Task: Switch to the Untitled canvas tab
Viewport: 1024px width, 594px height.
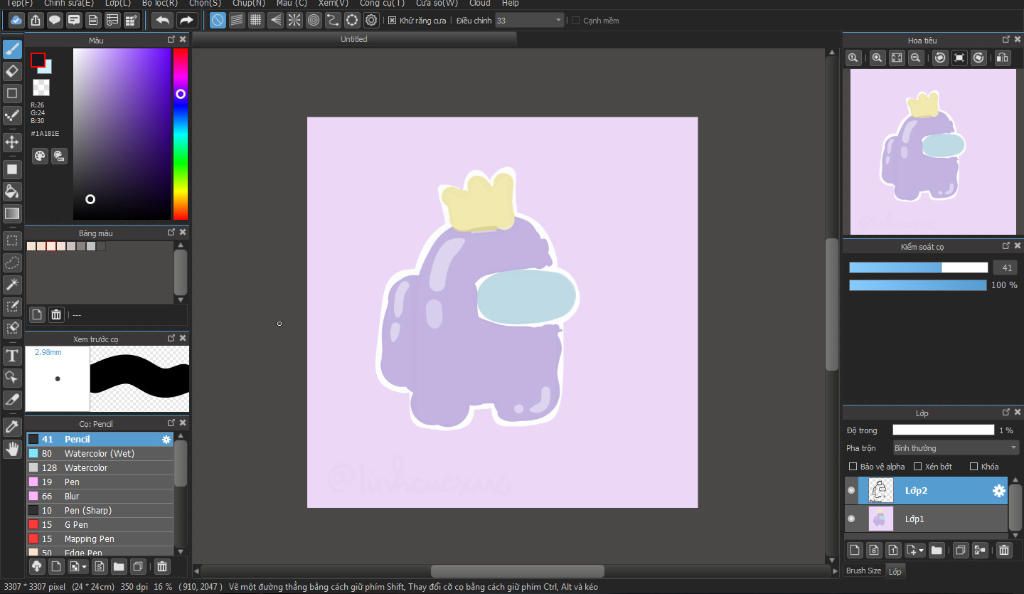Action: coord(354,39)
